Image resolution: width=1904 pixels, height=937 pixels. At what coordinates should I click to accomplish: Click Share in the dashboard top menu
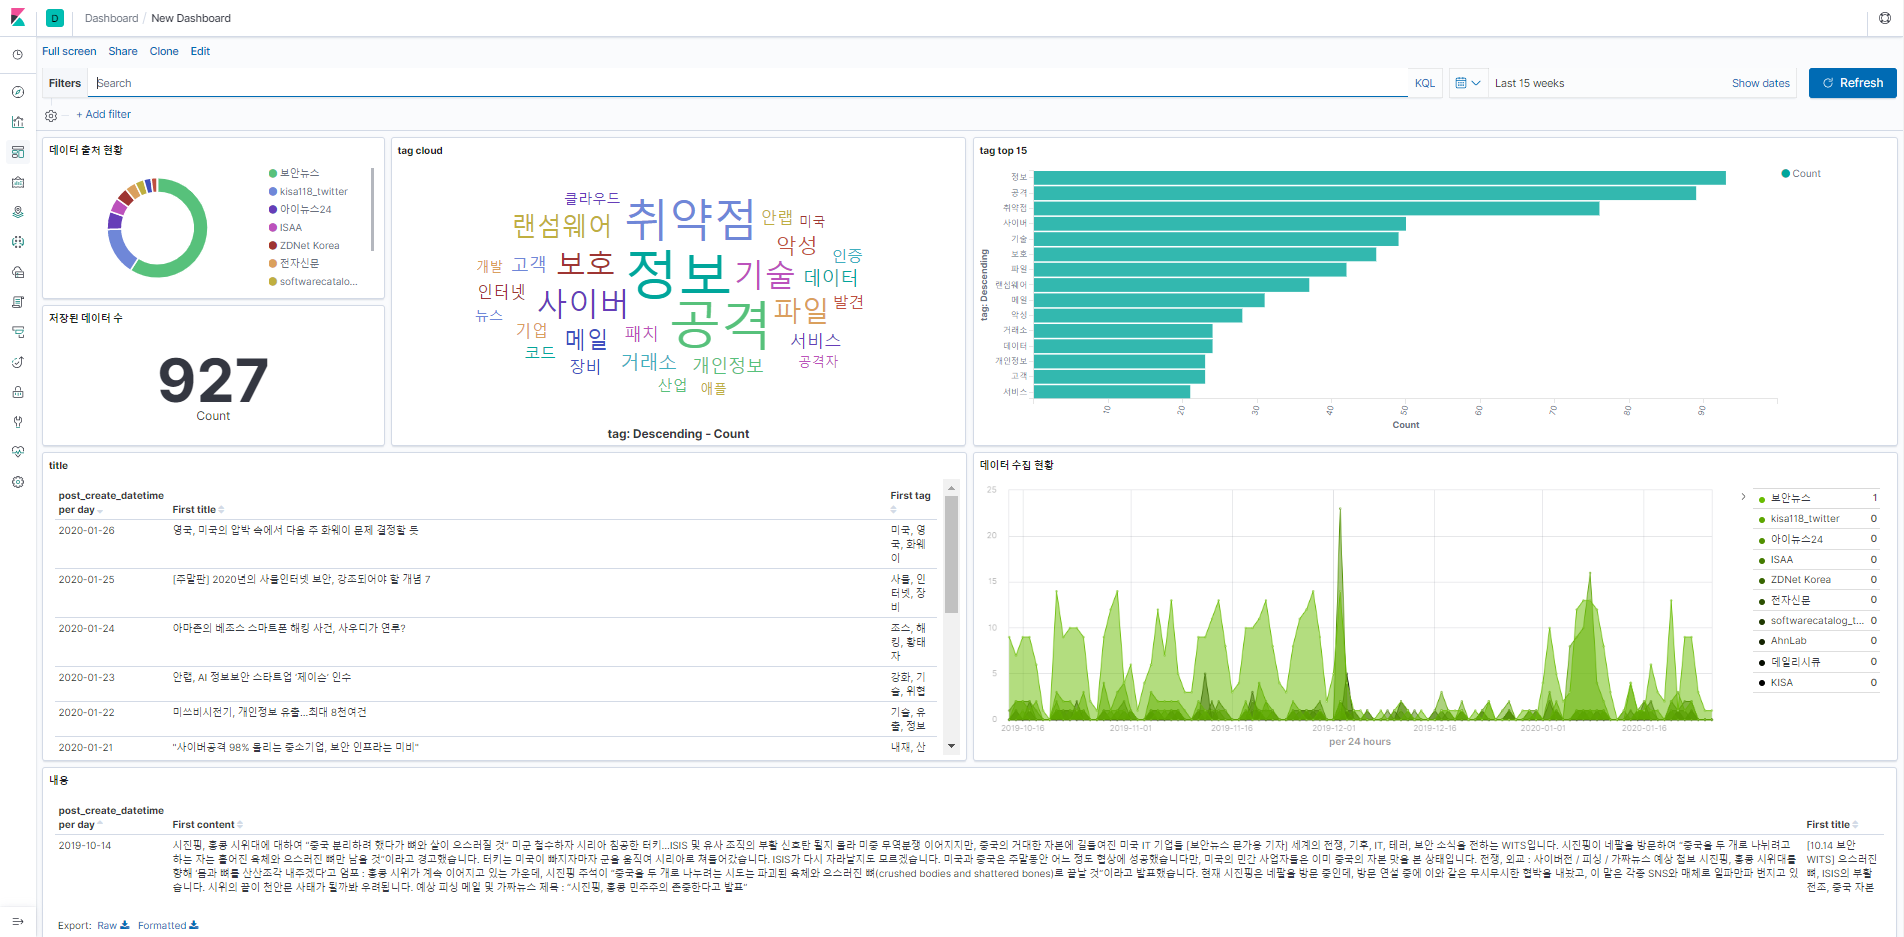coord(123,51)
